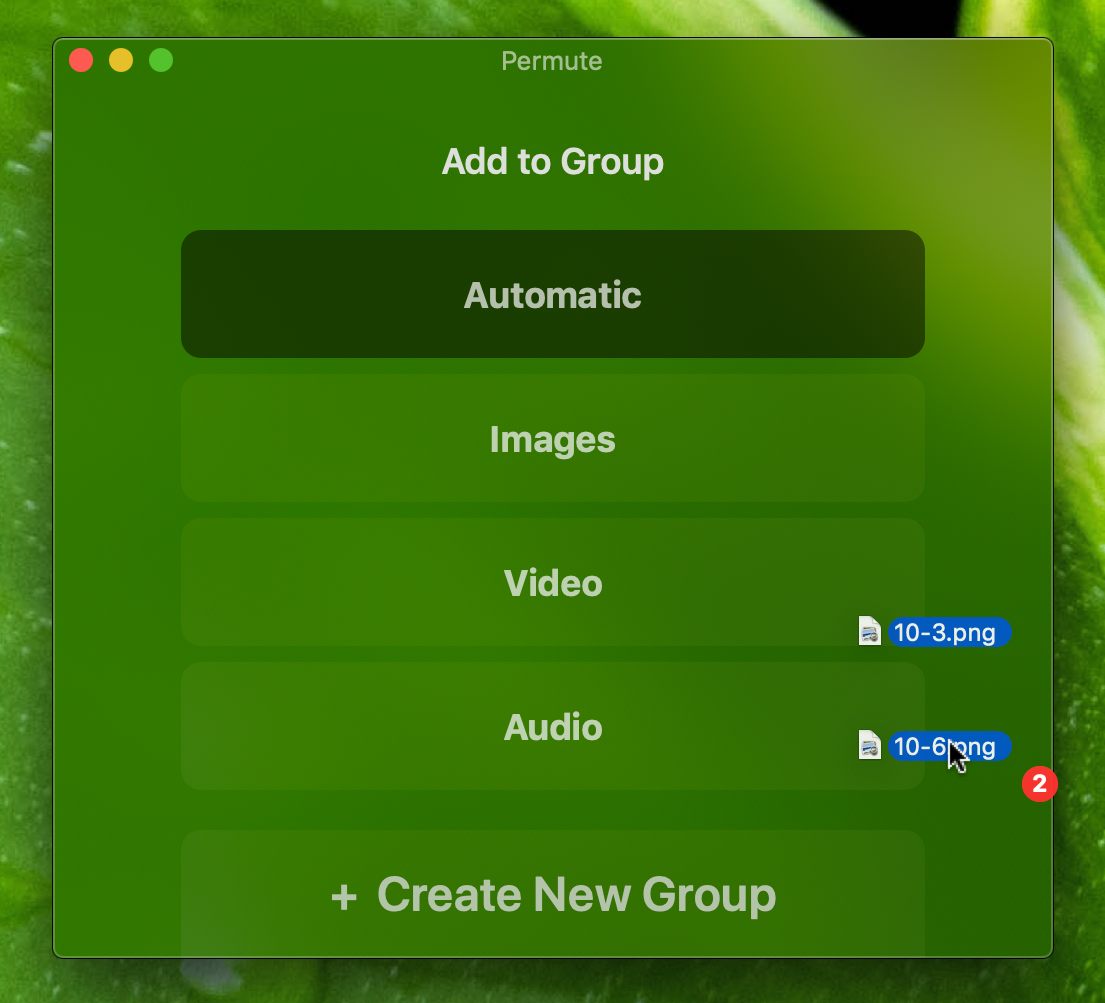Click the Permute window title
1105x1003 pixels.
[552, 61]
